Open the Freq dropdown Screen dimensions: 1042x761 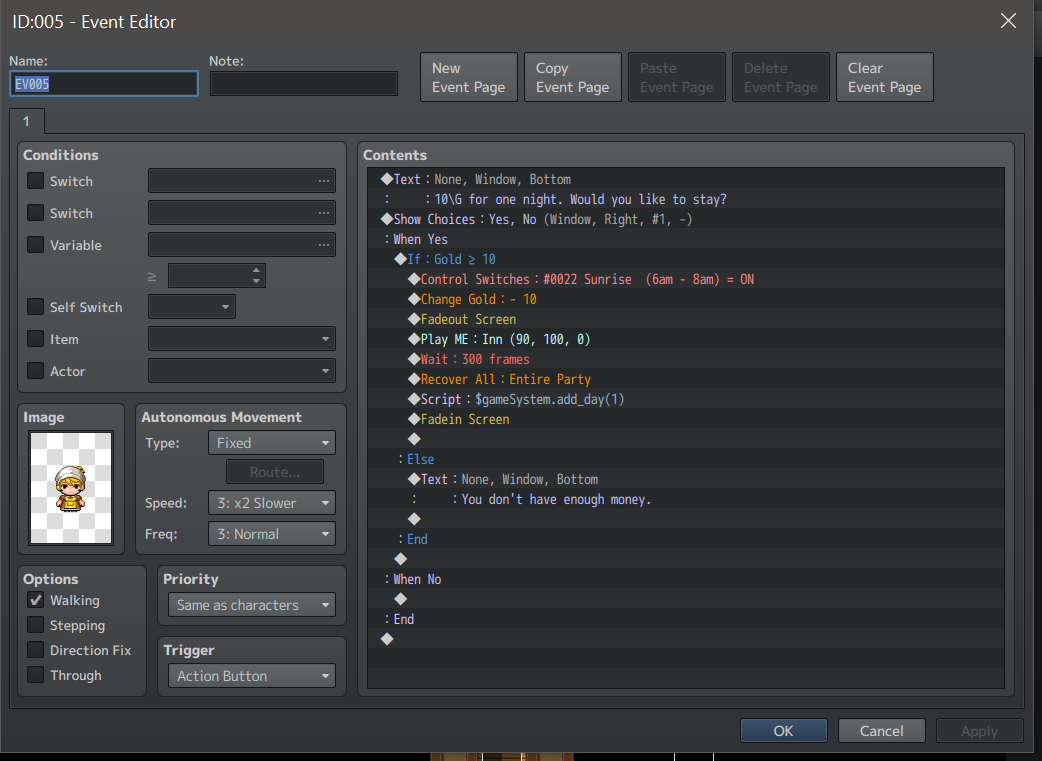click(271, 534)
